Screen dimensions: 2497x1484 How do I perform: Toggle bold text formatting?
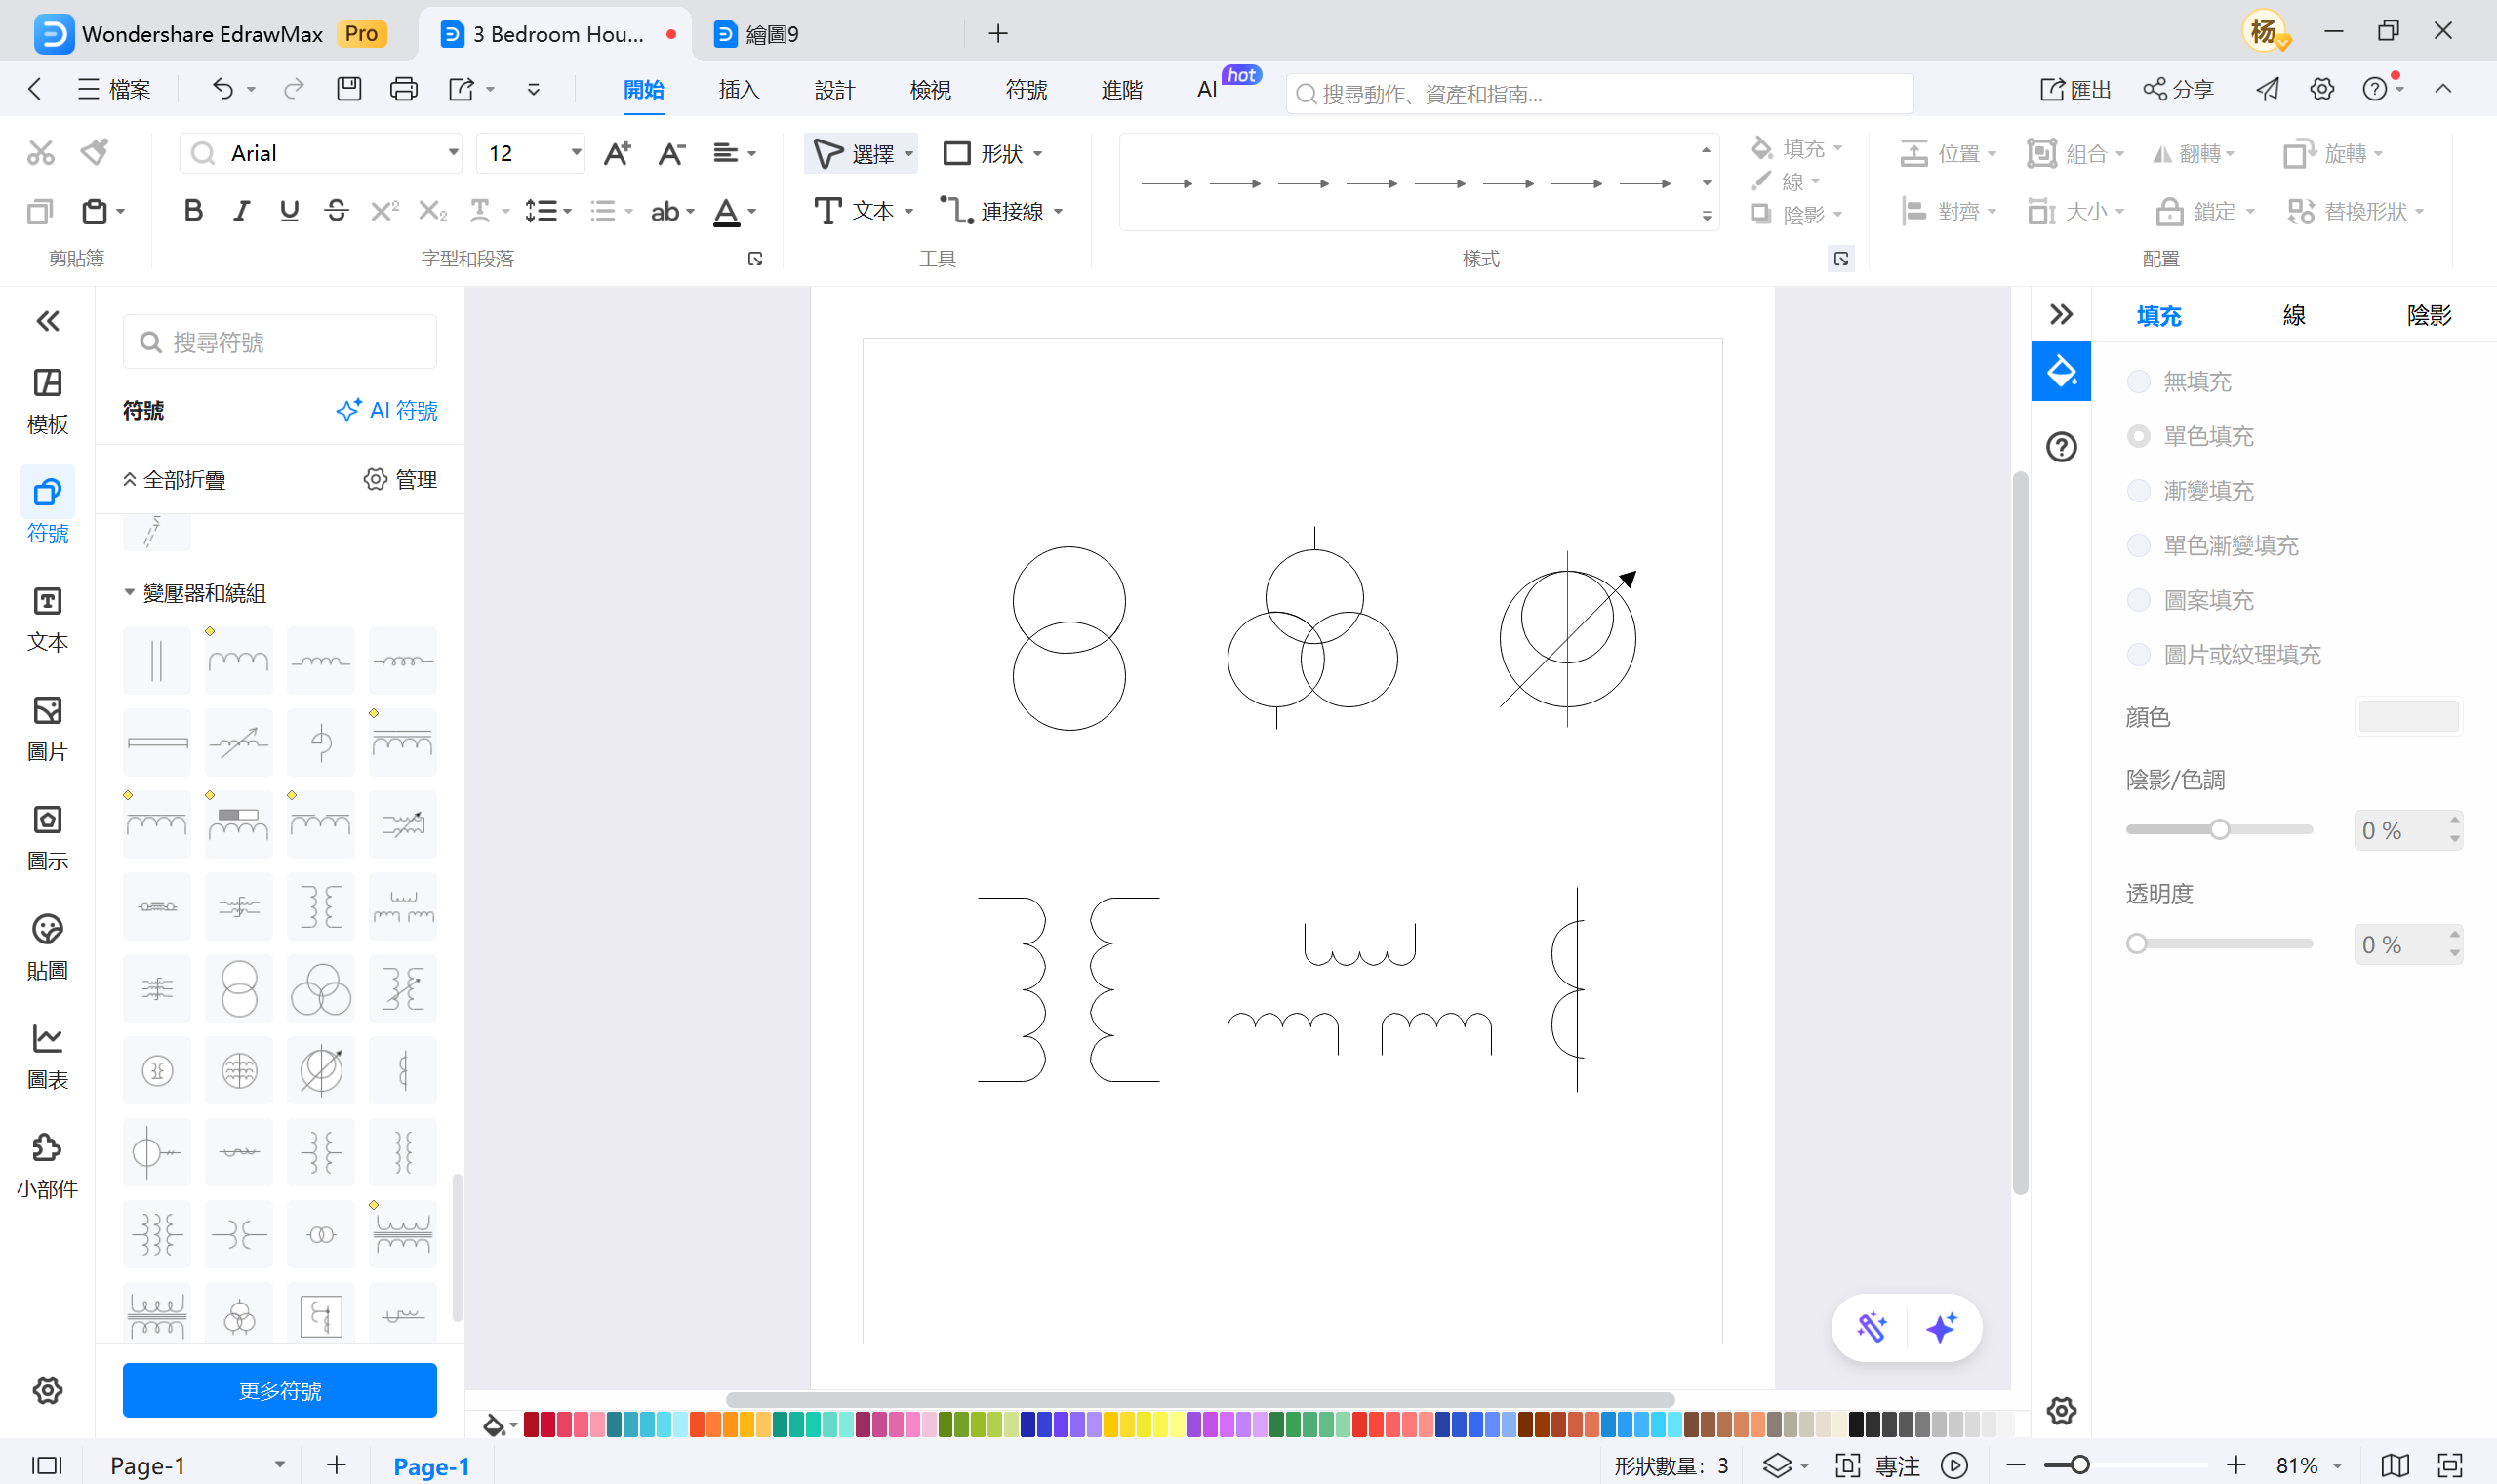[x=193, y=211]
